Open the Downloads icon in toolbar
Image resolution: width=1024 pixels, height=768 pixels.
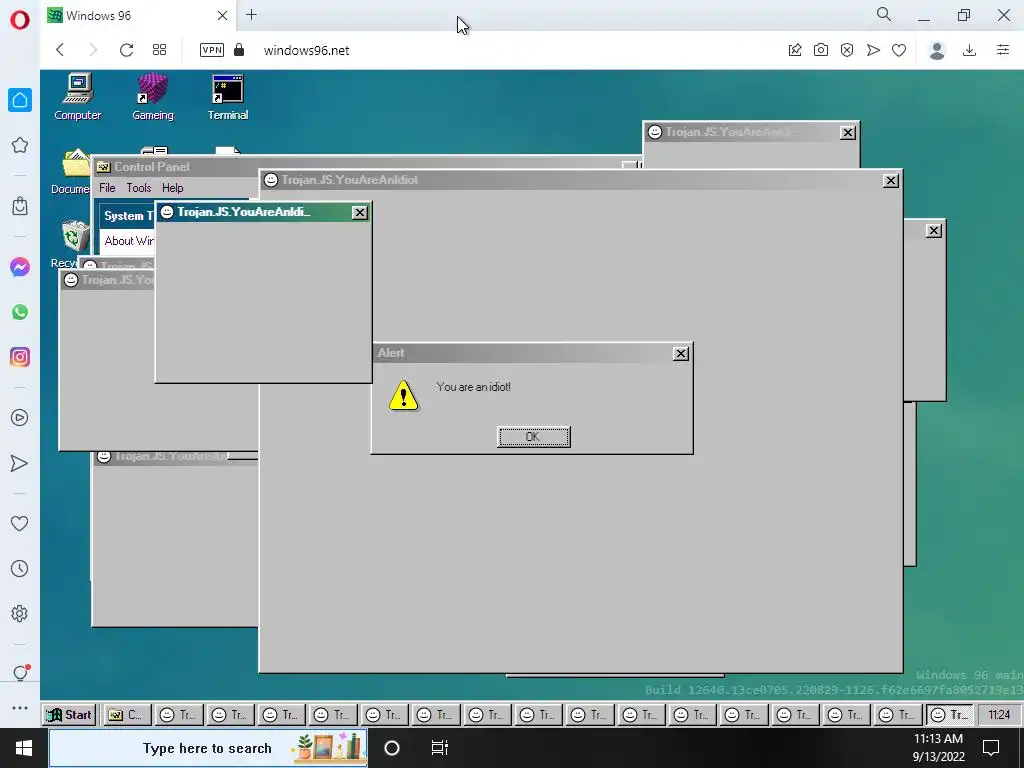[970, 50]
